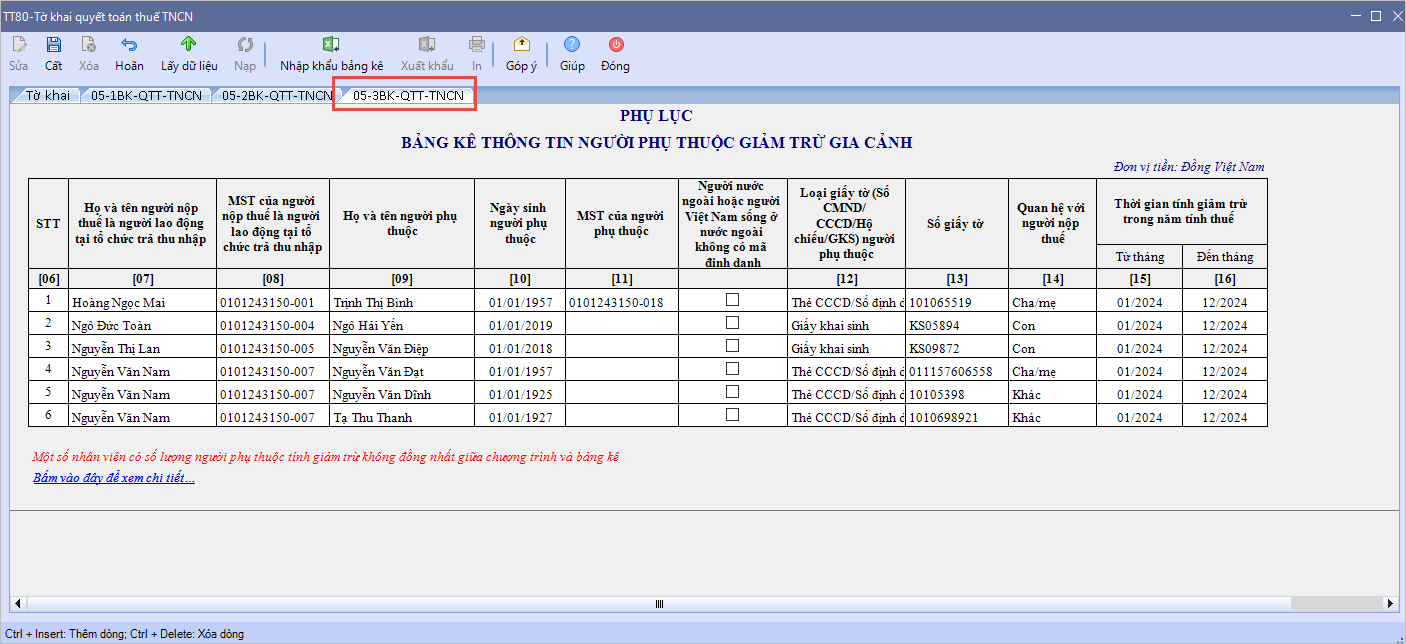Click the Lấy dữ liệu green arrow icon
Screen dimensions: 1406x644
[189, 45]
